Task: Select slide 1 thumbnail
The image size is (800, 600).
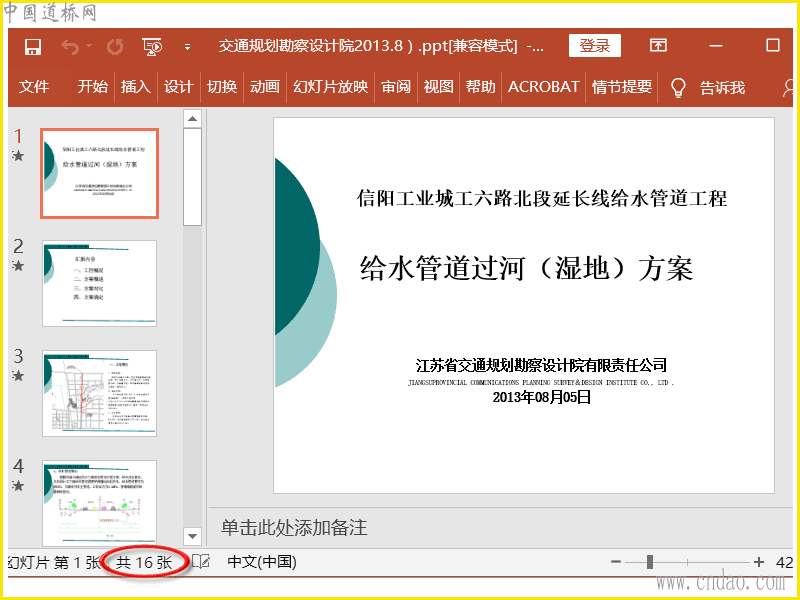Action: (x=99, y=173)
